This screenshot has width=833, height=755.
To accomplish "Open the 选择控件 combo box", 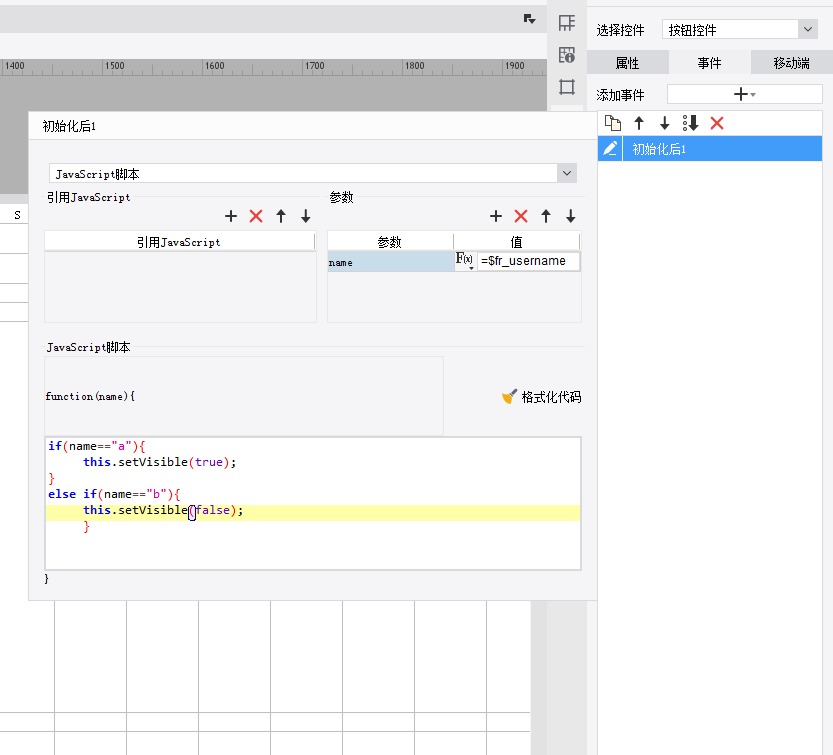I will tap(807, 30).
